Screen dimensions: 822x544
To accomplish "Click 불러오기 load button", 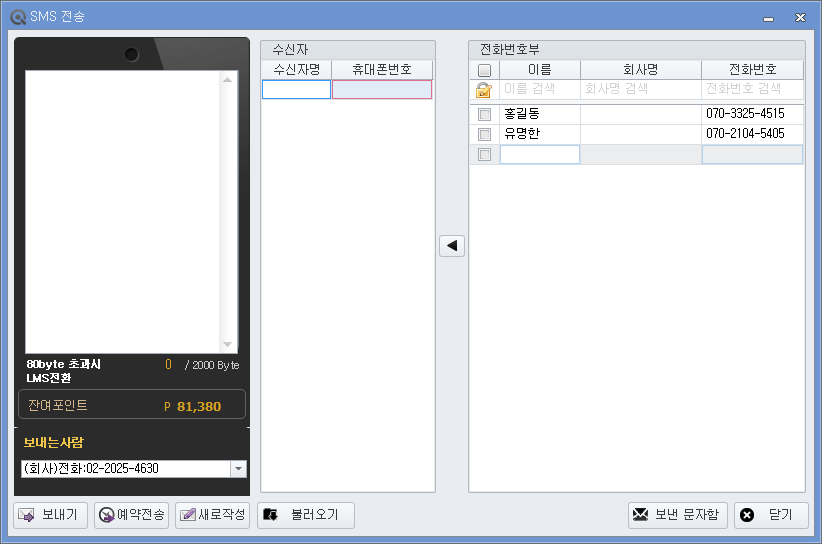I will pos(306,515).
